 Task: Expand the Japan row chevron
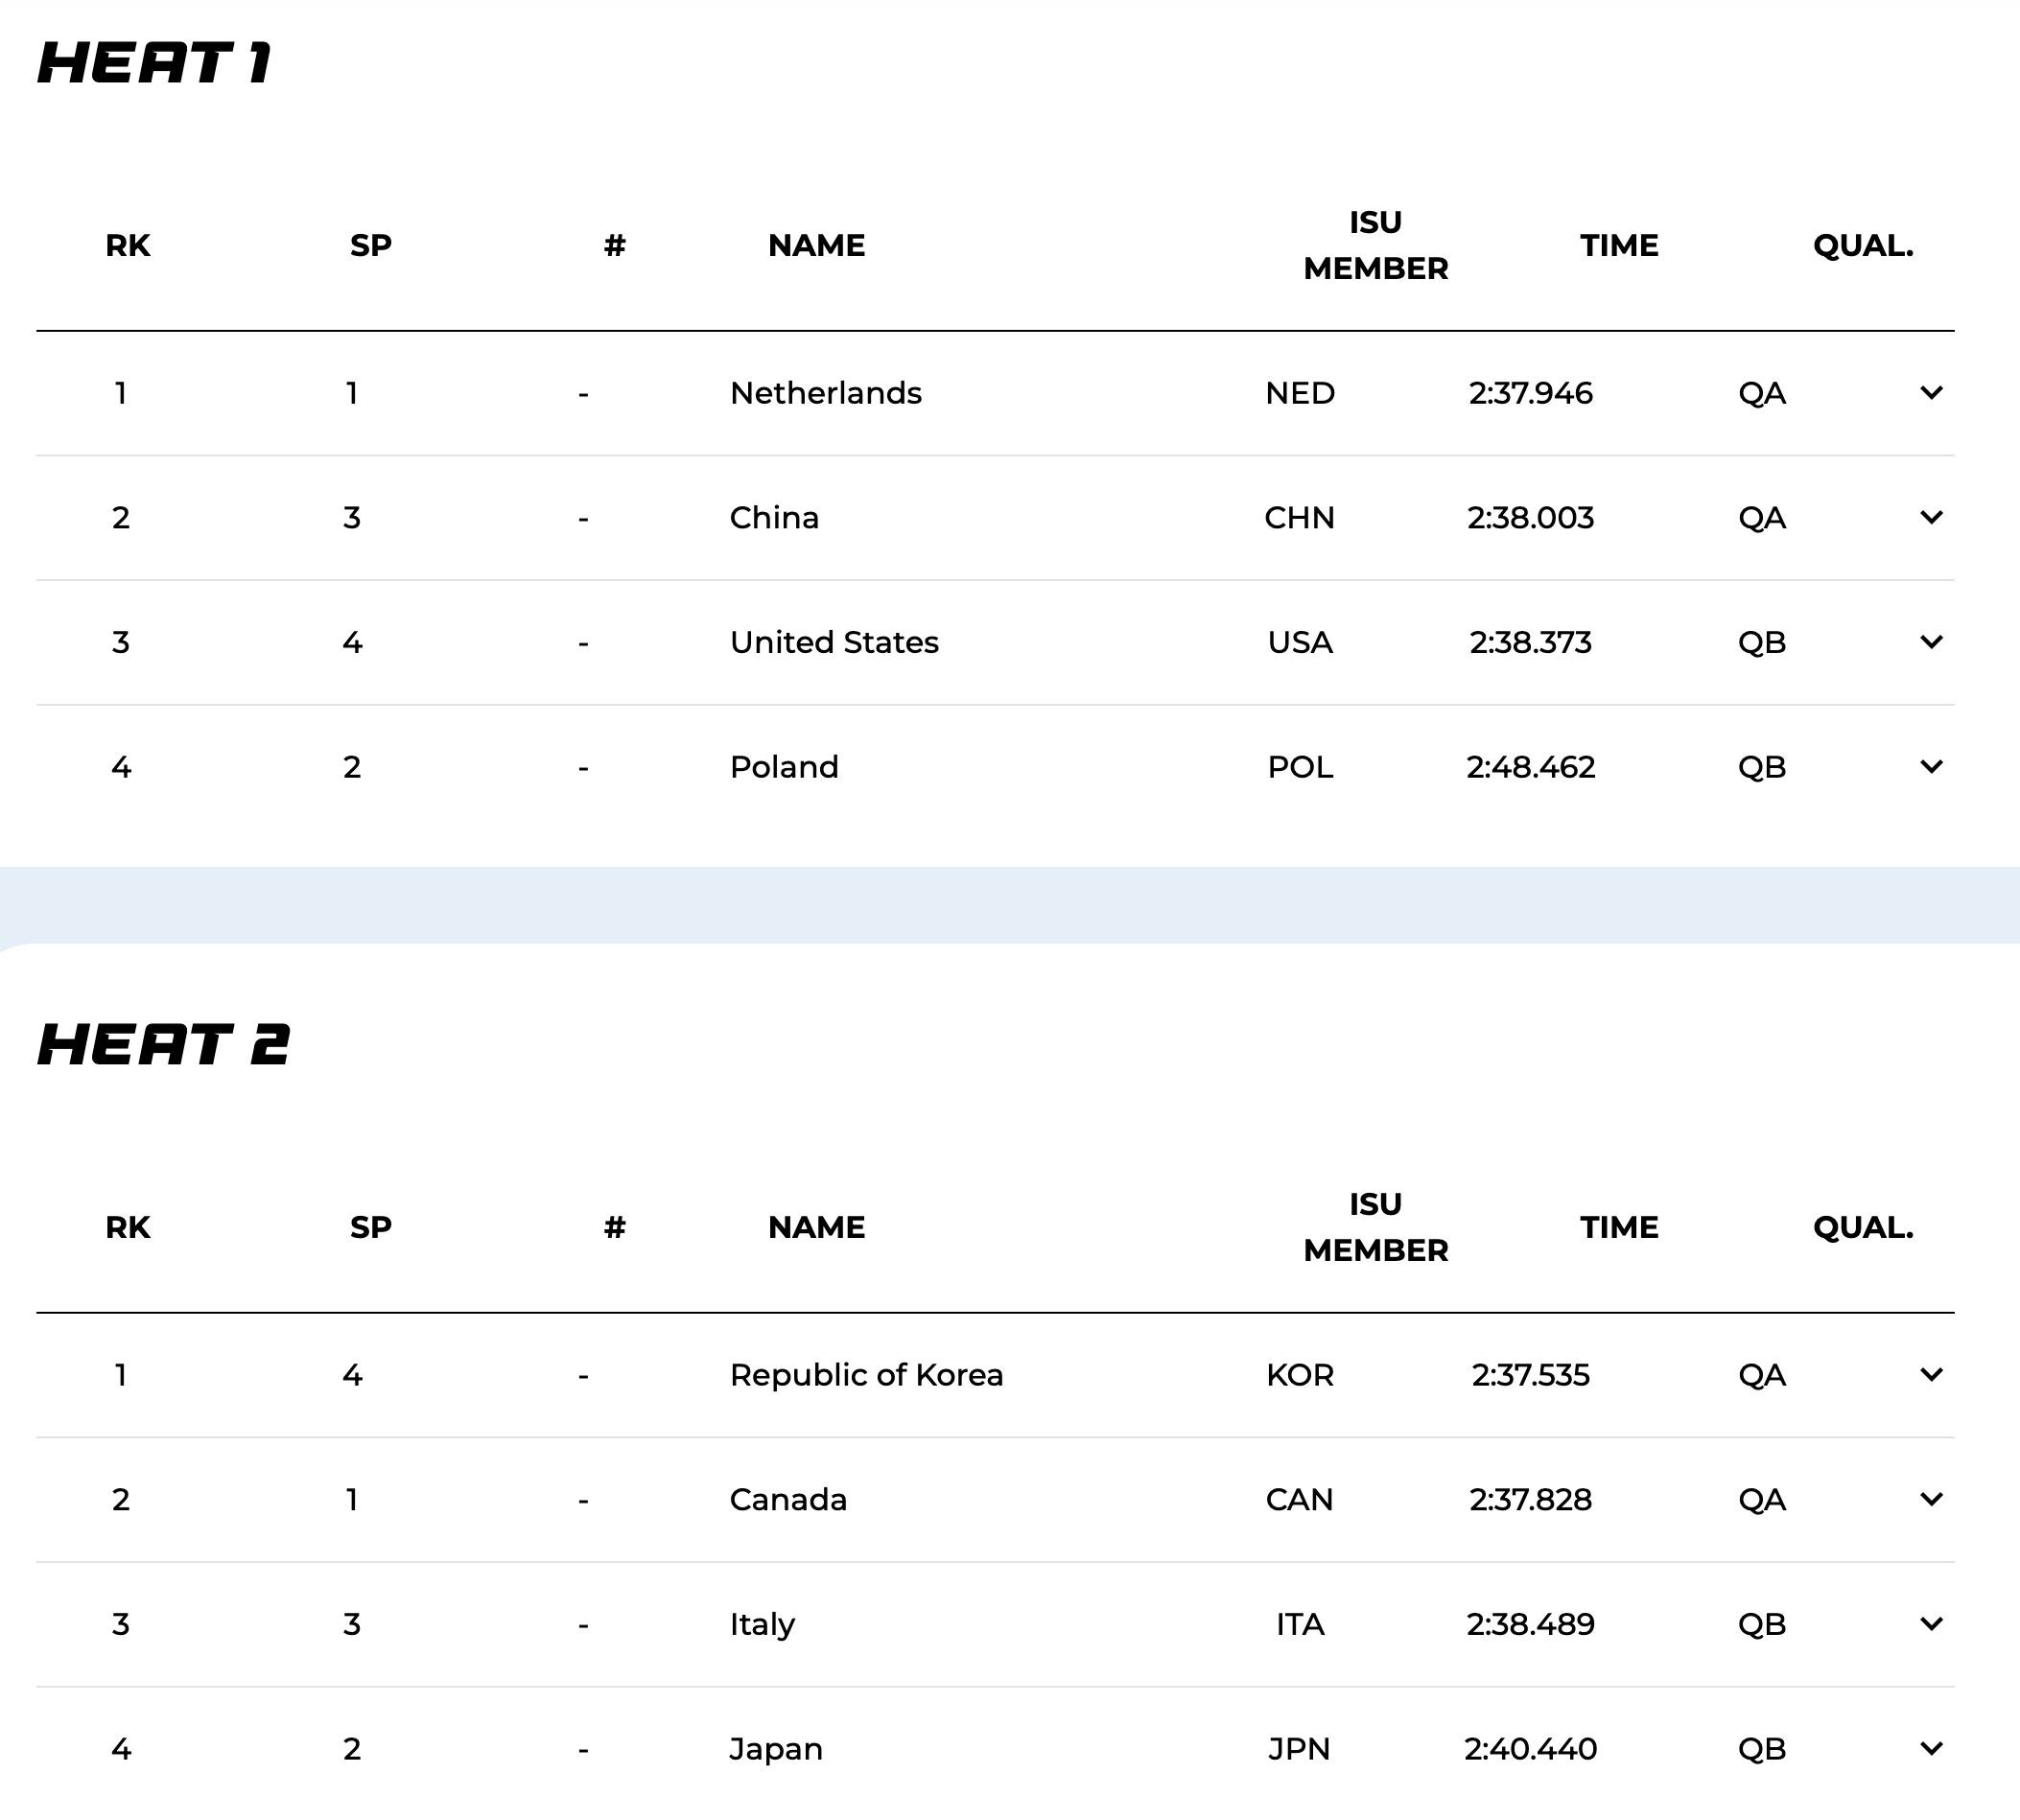coord(1931,1749)
